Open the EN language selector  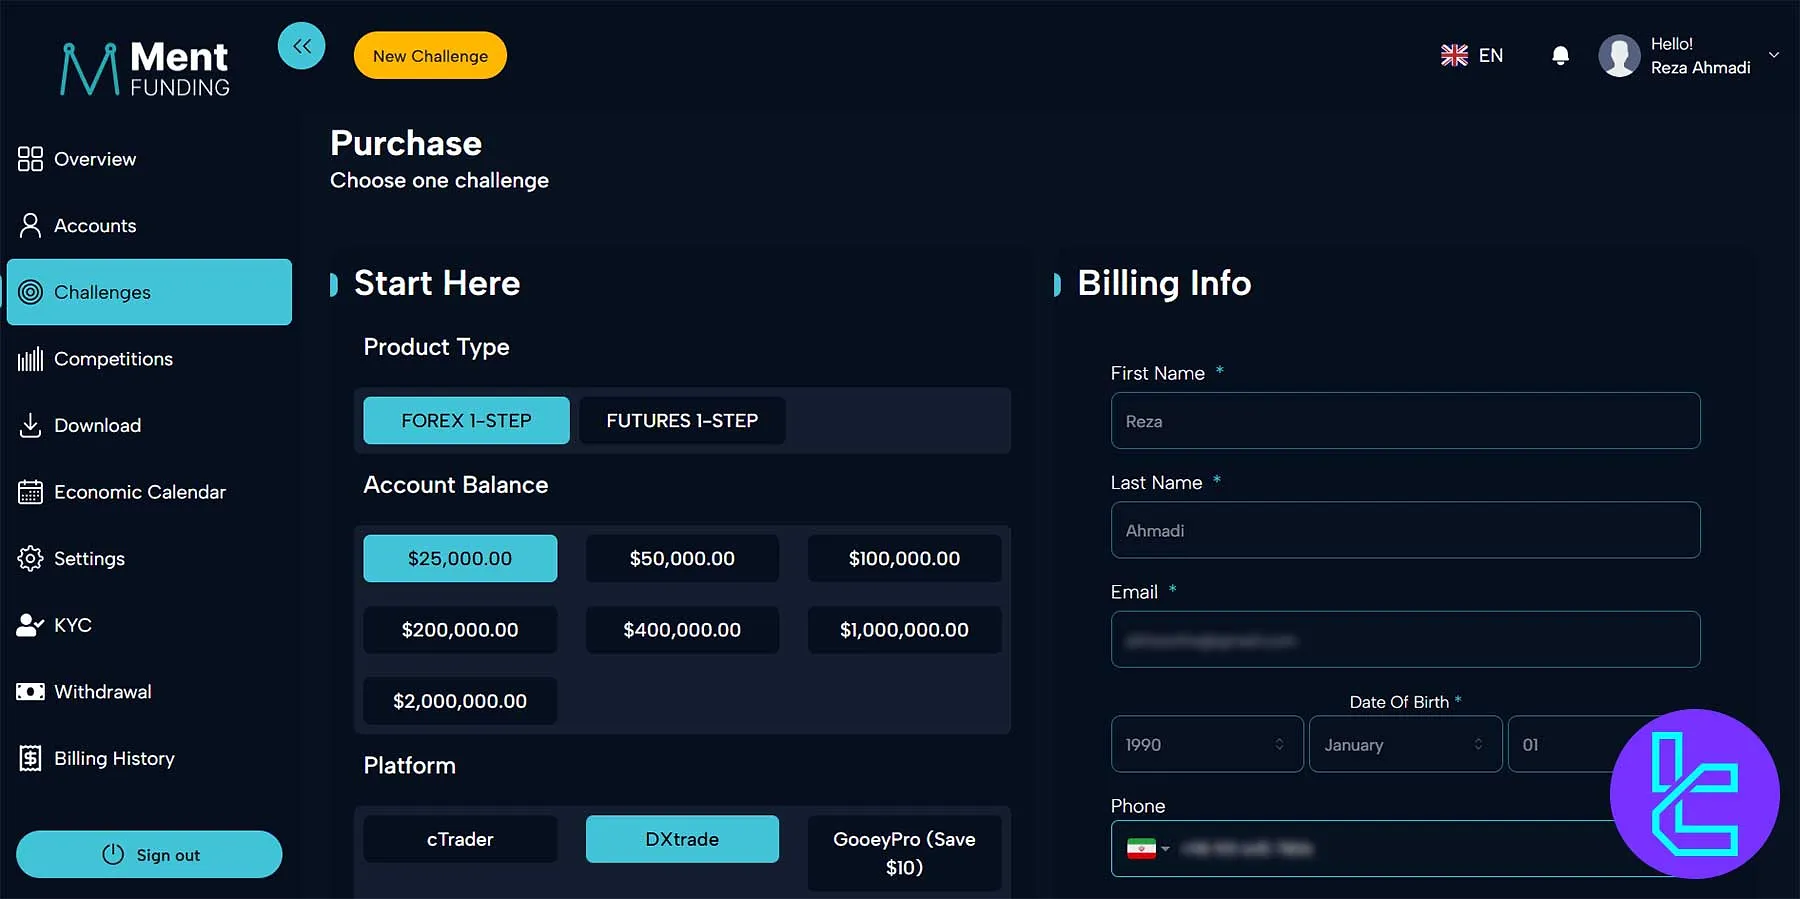click(1472, 56)
